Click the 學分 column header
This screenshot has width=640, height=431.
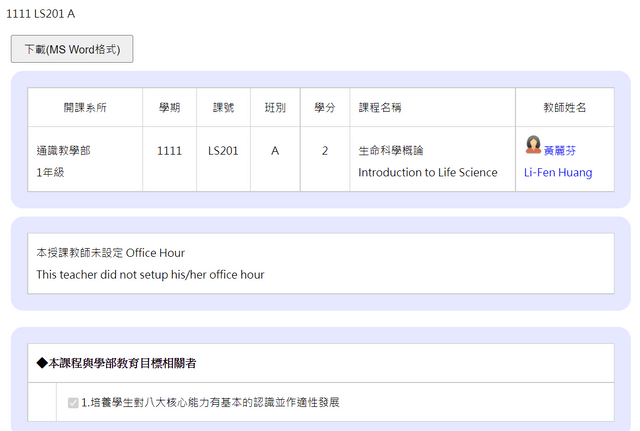coord(325,108)
